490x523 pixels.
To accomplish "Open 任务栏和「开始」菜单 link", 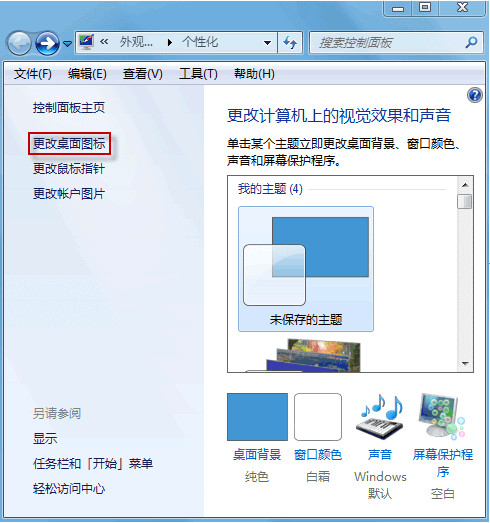I will (93, 464).
